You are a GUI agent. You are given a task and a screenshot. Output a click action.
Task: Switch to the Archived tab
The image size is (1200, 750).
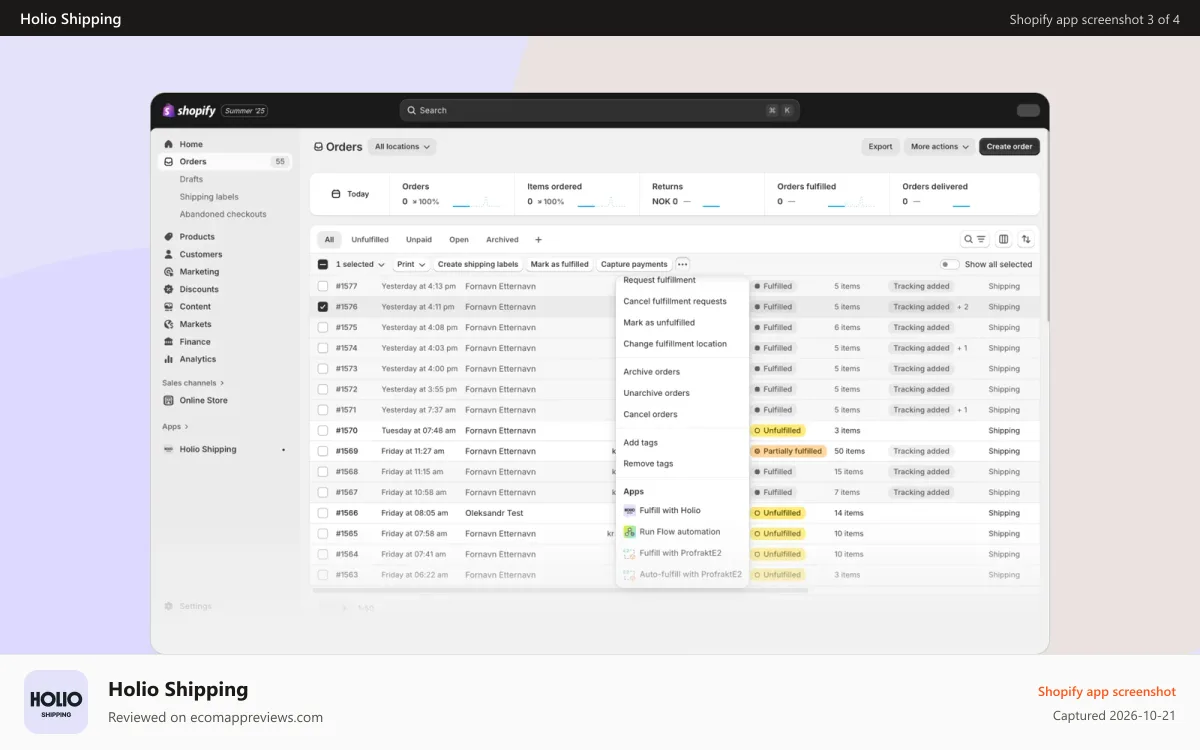pyautogui.click(x=502, y=240)
